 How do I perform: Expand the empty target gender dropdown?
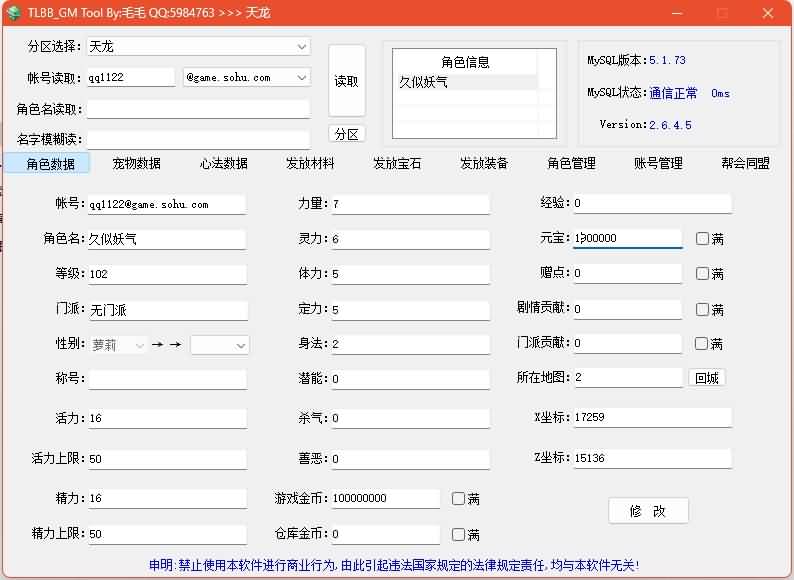point(220,345)
